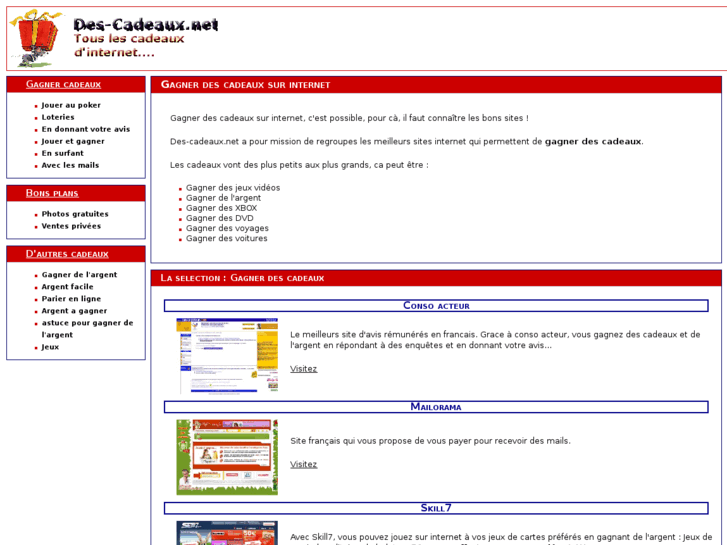Open the Gagner cadeaux sidebar heading

click(64, 84)
